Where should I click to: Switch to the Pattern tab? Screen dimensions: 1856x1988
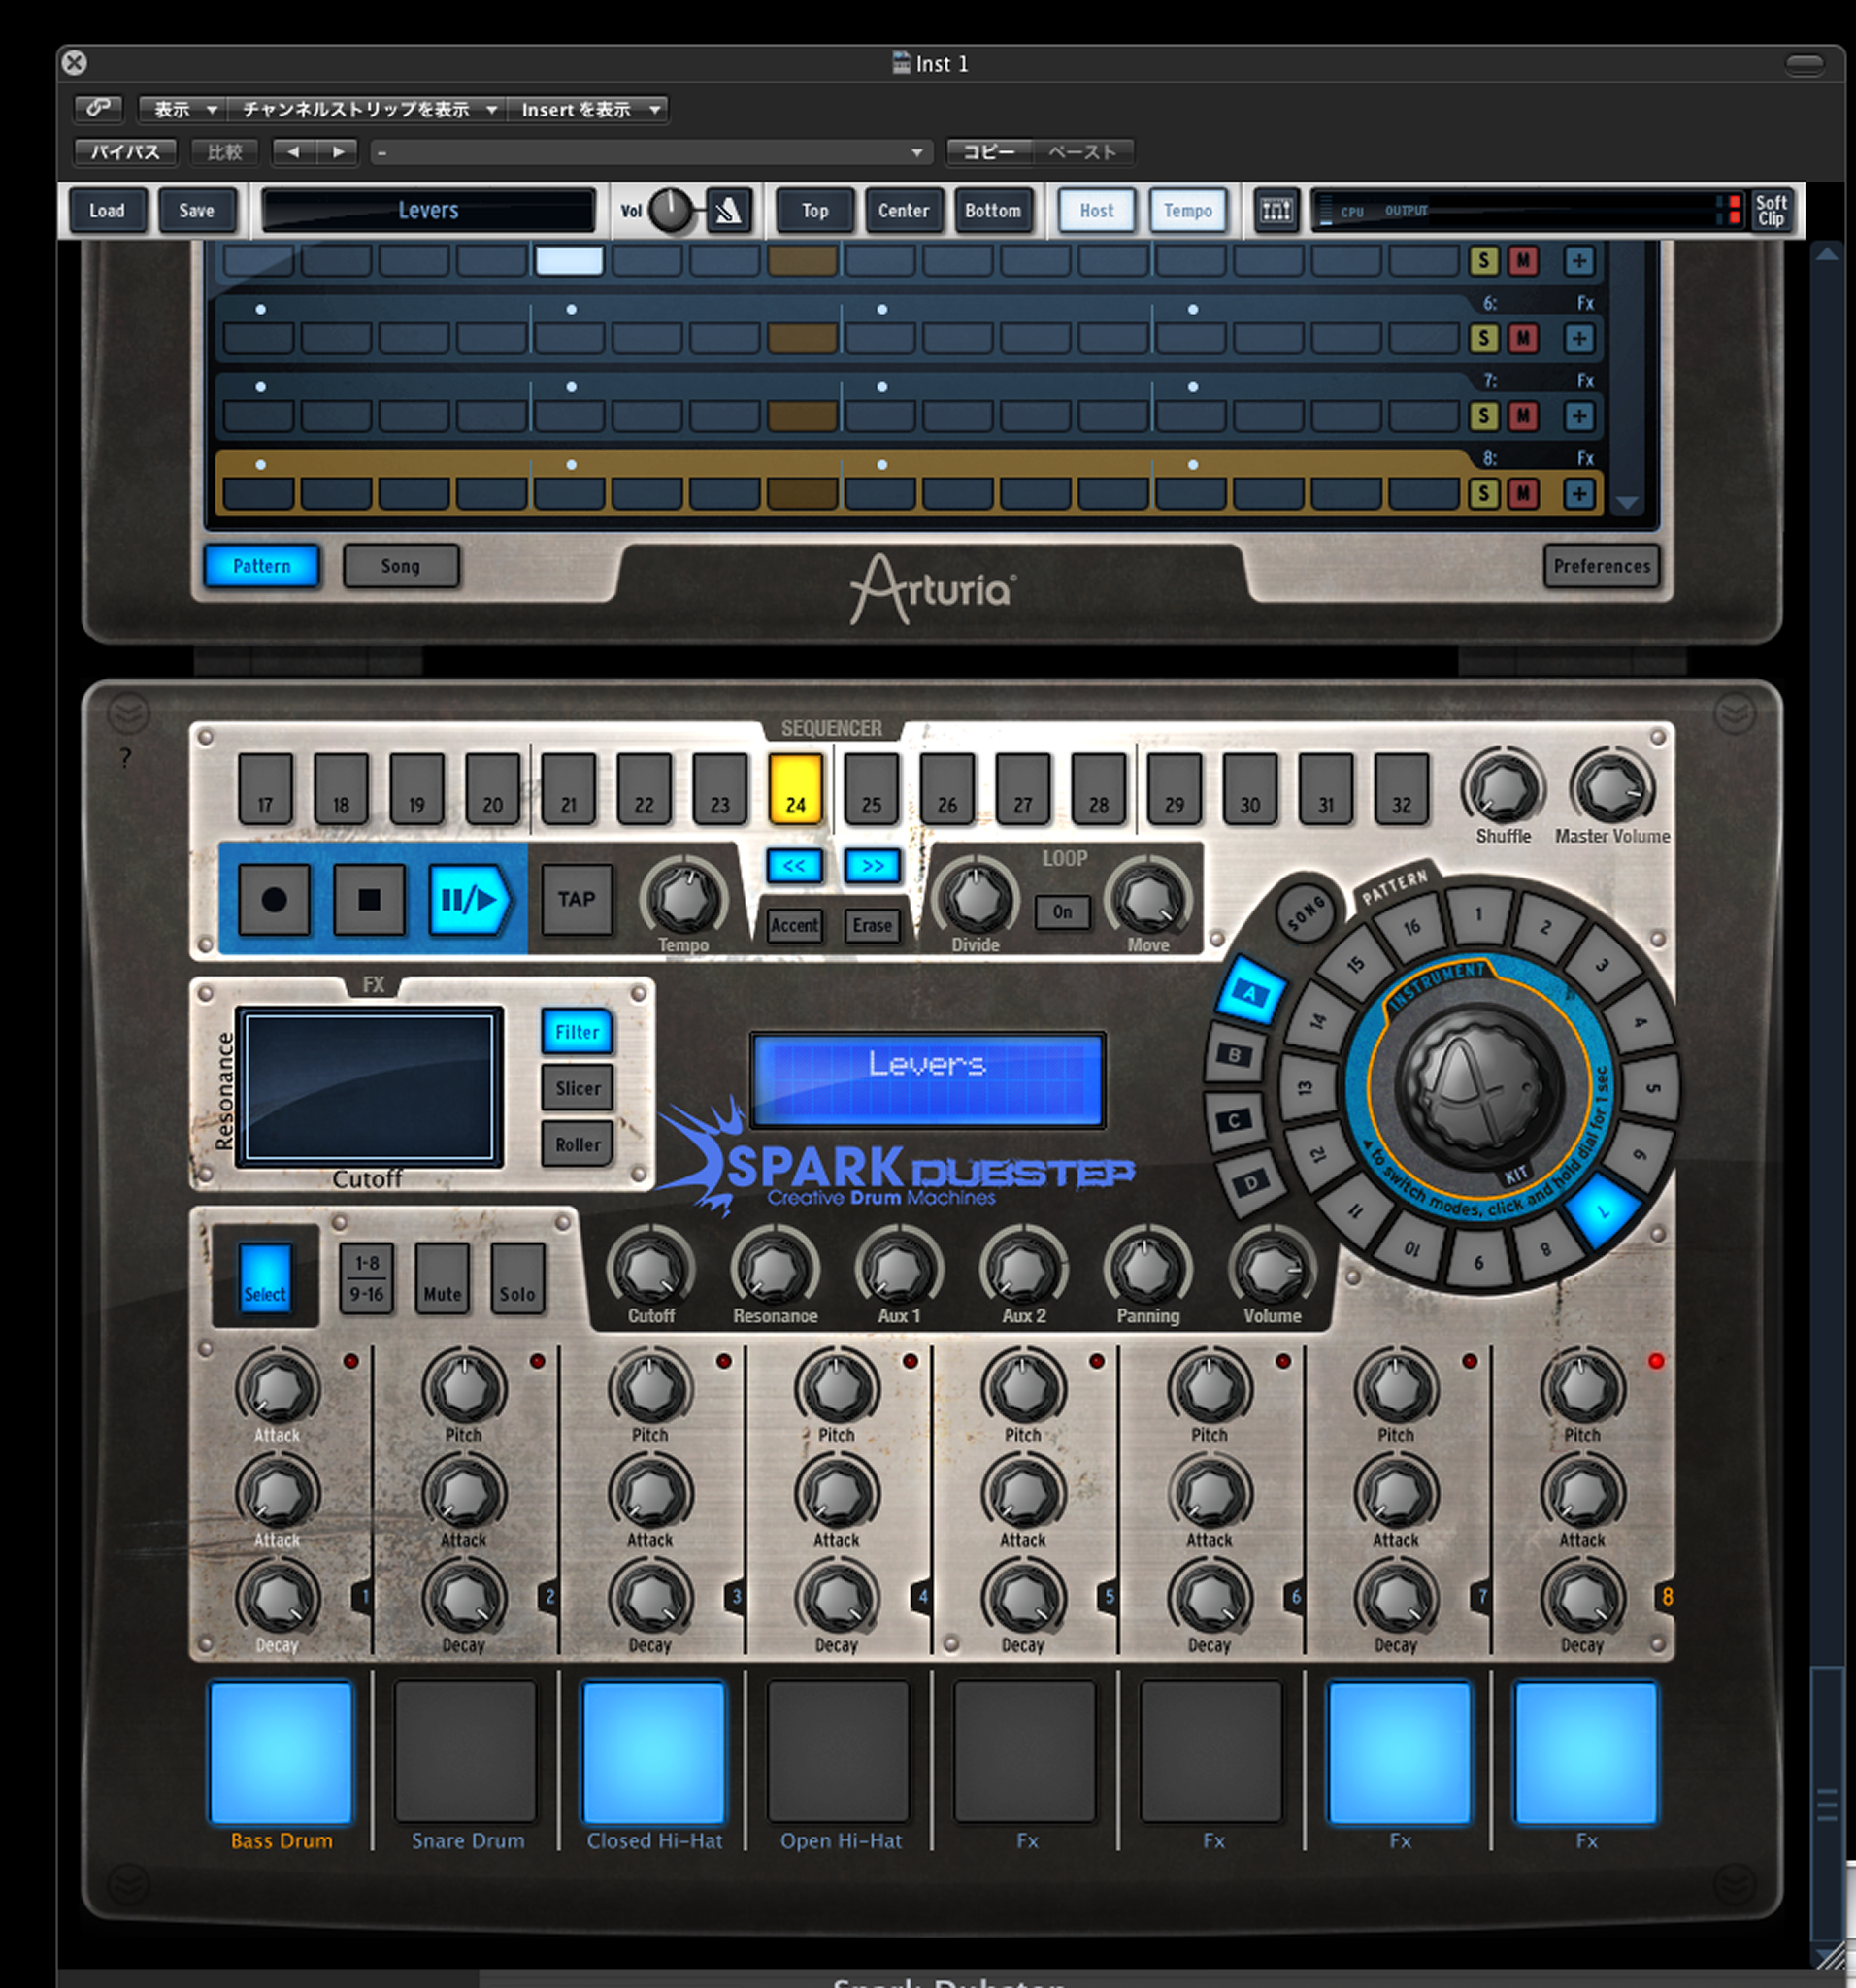pos(262,566)
